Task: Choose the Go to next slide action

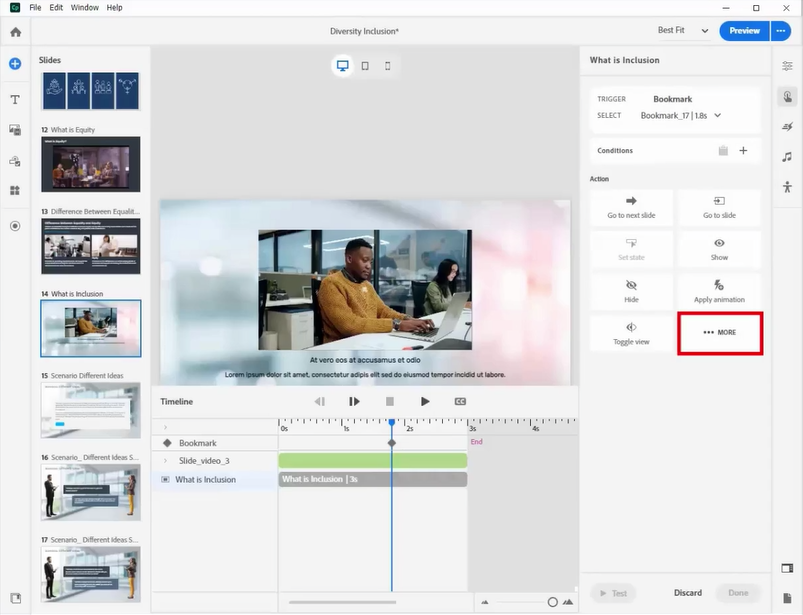Action: click(x=631, y=208)
